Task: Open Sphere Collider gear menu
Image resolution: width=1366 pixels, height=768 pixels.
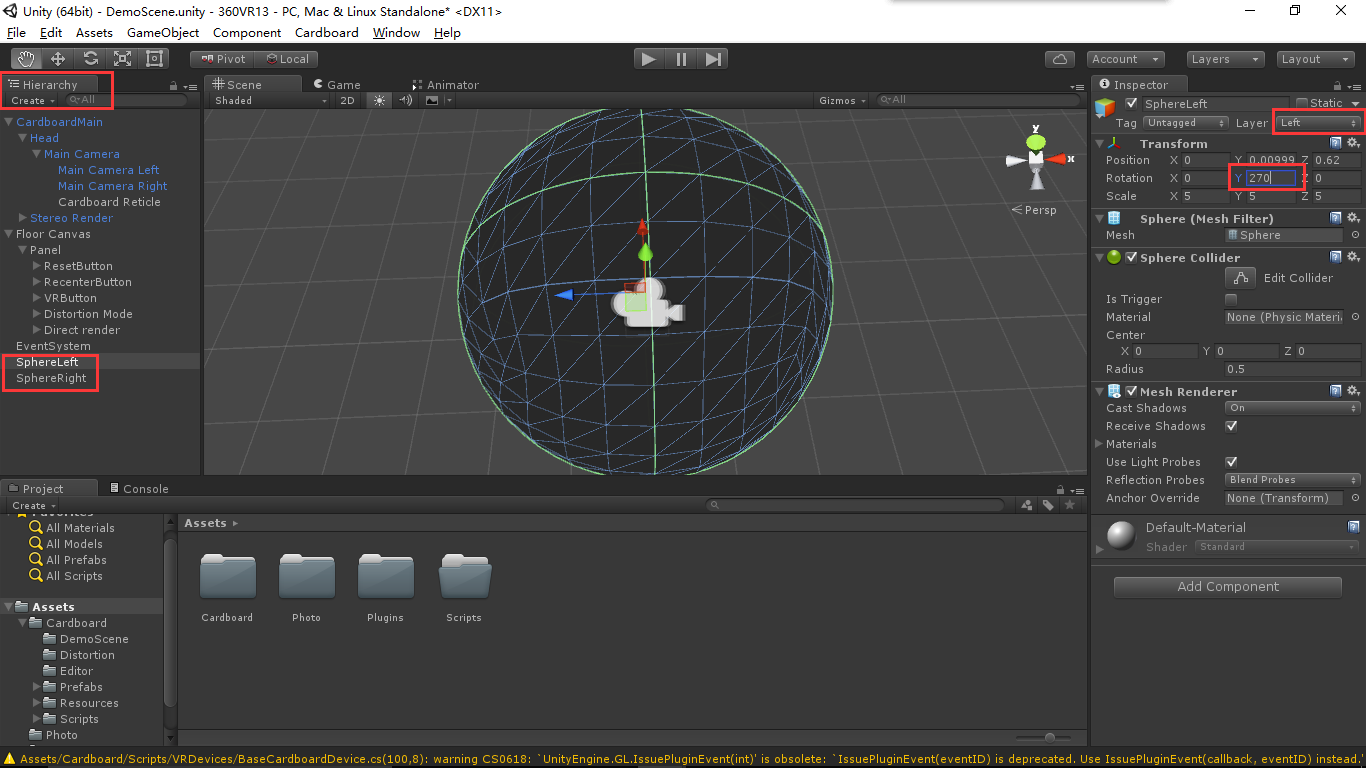Action: [x=1353, y=257]
